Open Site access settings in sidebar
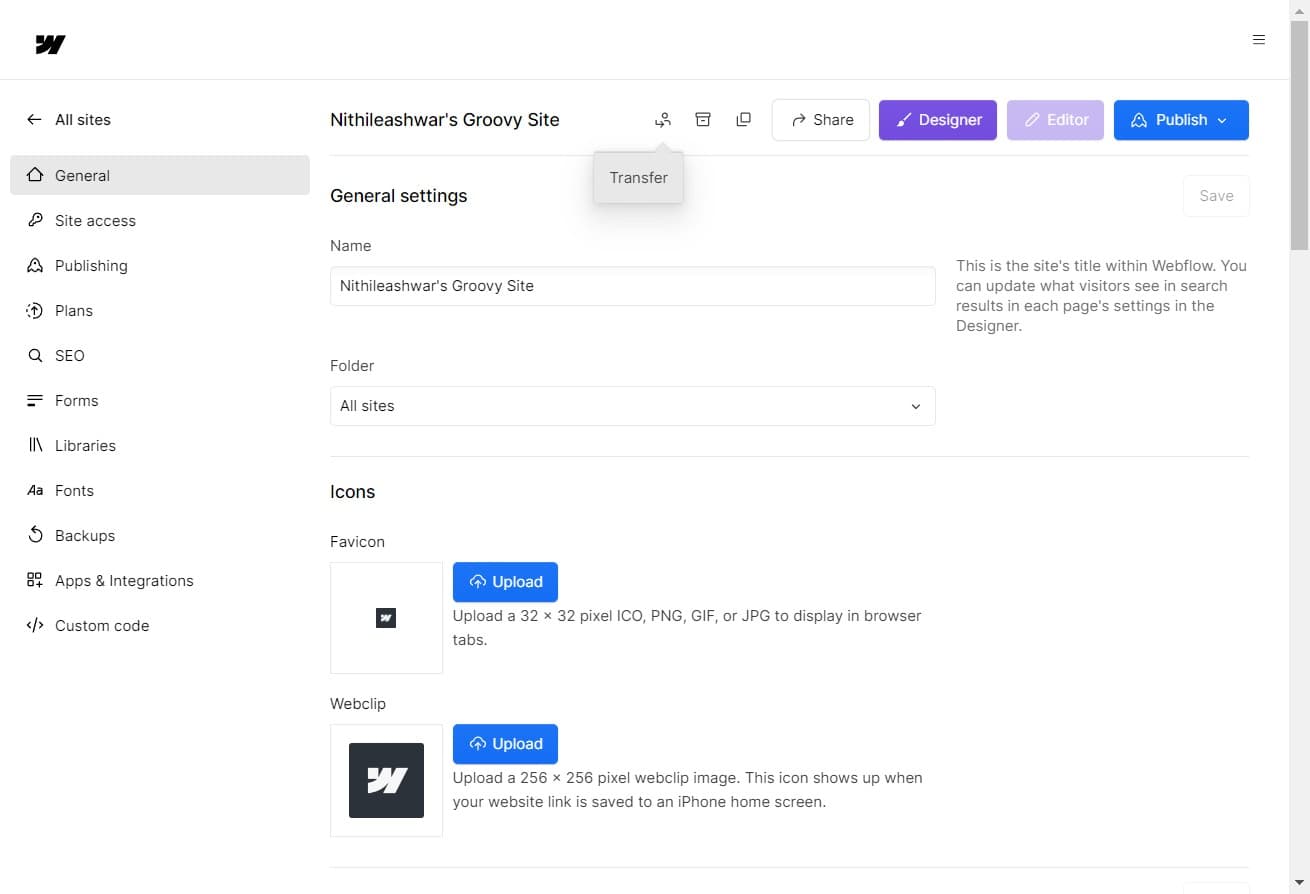1310x894 pixels. tap(95, 220)
